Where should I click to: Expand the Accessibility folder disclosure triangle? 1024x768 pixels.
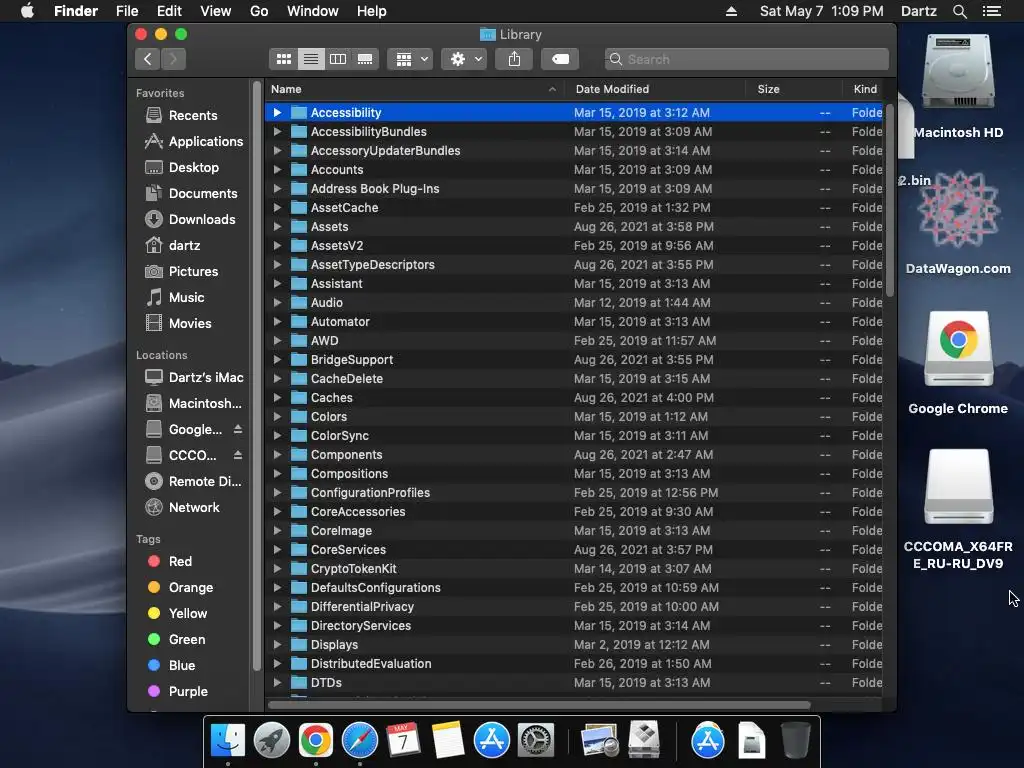pyautogui.click(x=278, y=113)
